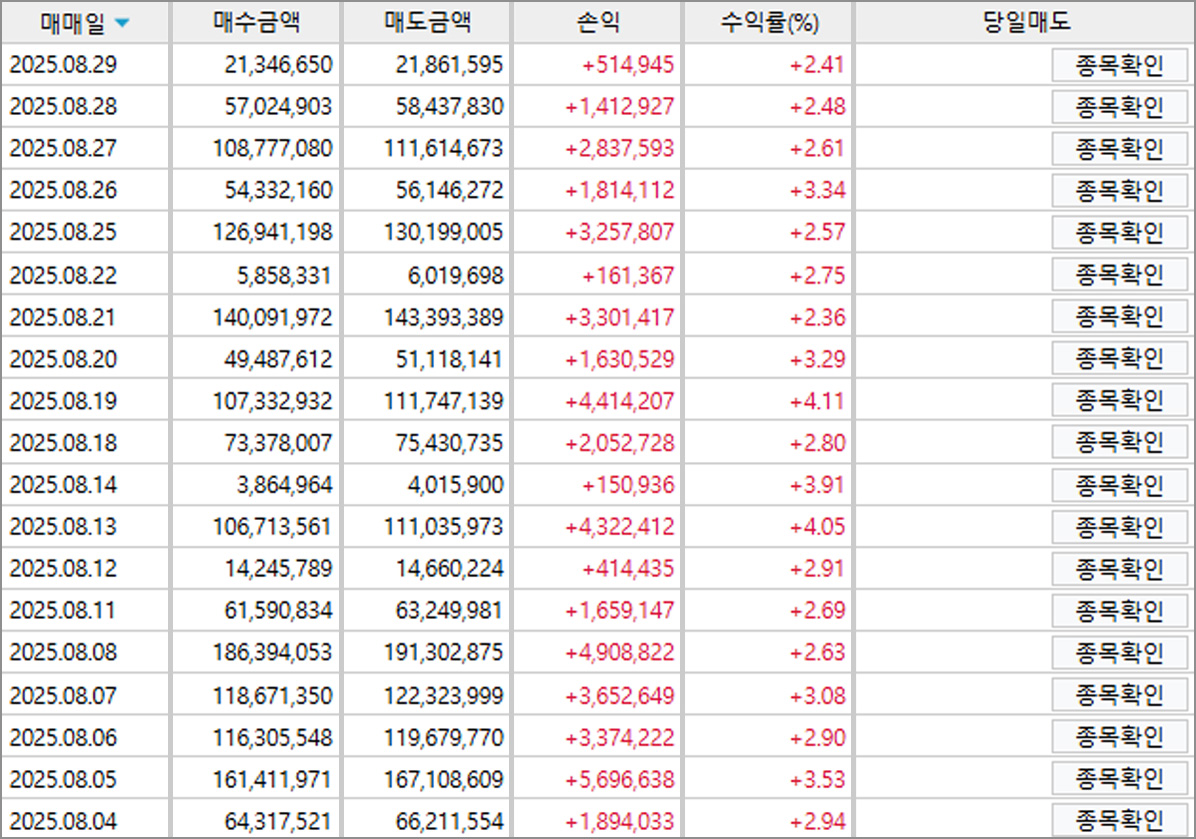
Task: Click the profit value +5,696,638
Action: [619, 780]
